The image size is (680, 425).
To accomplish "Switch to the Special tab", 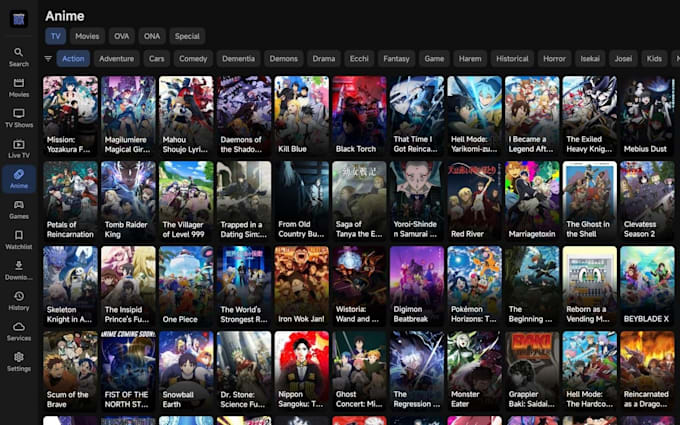I will coord(187,36).
